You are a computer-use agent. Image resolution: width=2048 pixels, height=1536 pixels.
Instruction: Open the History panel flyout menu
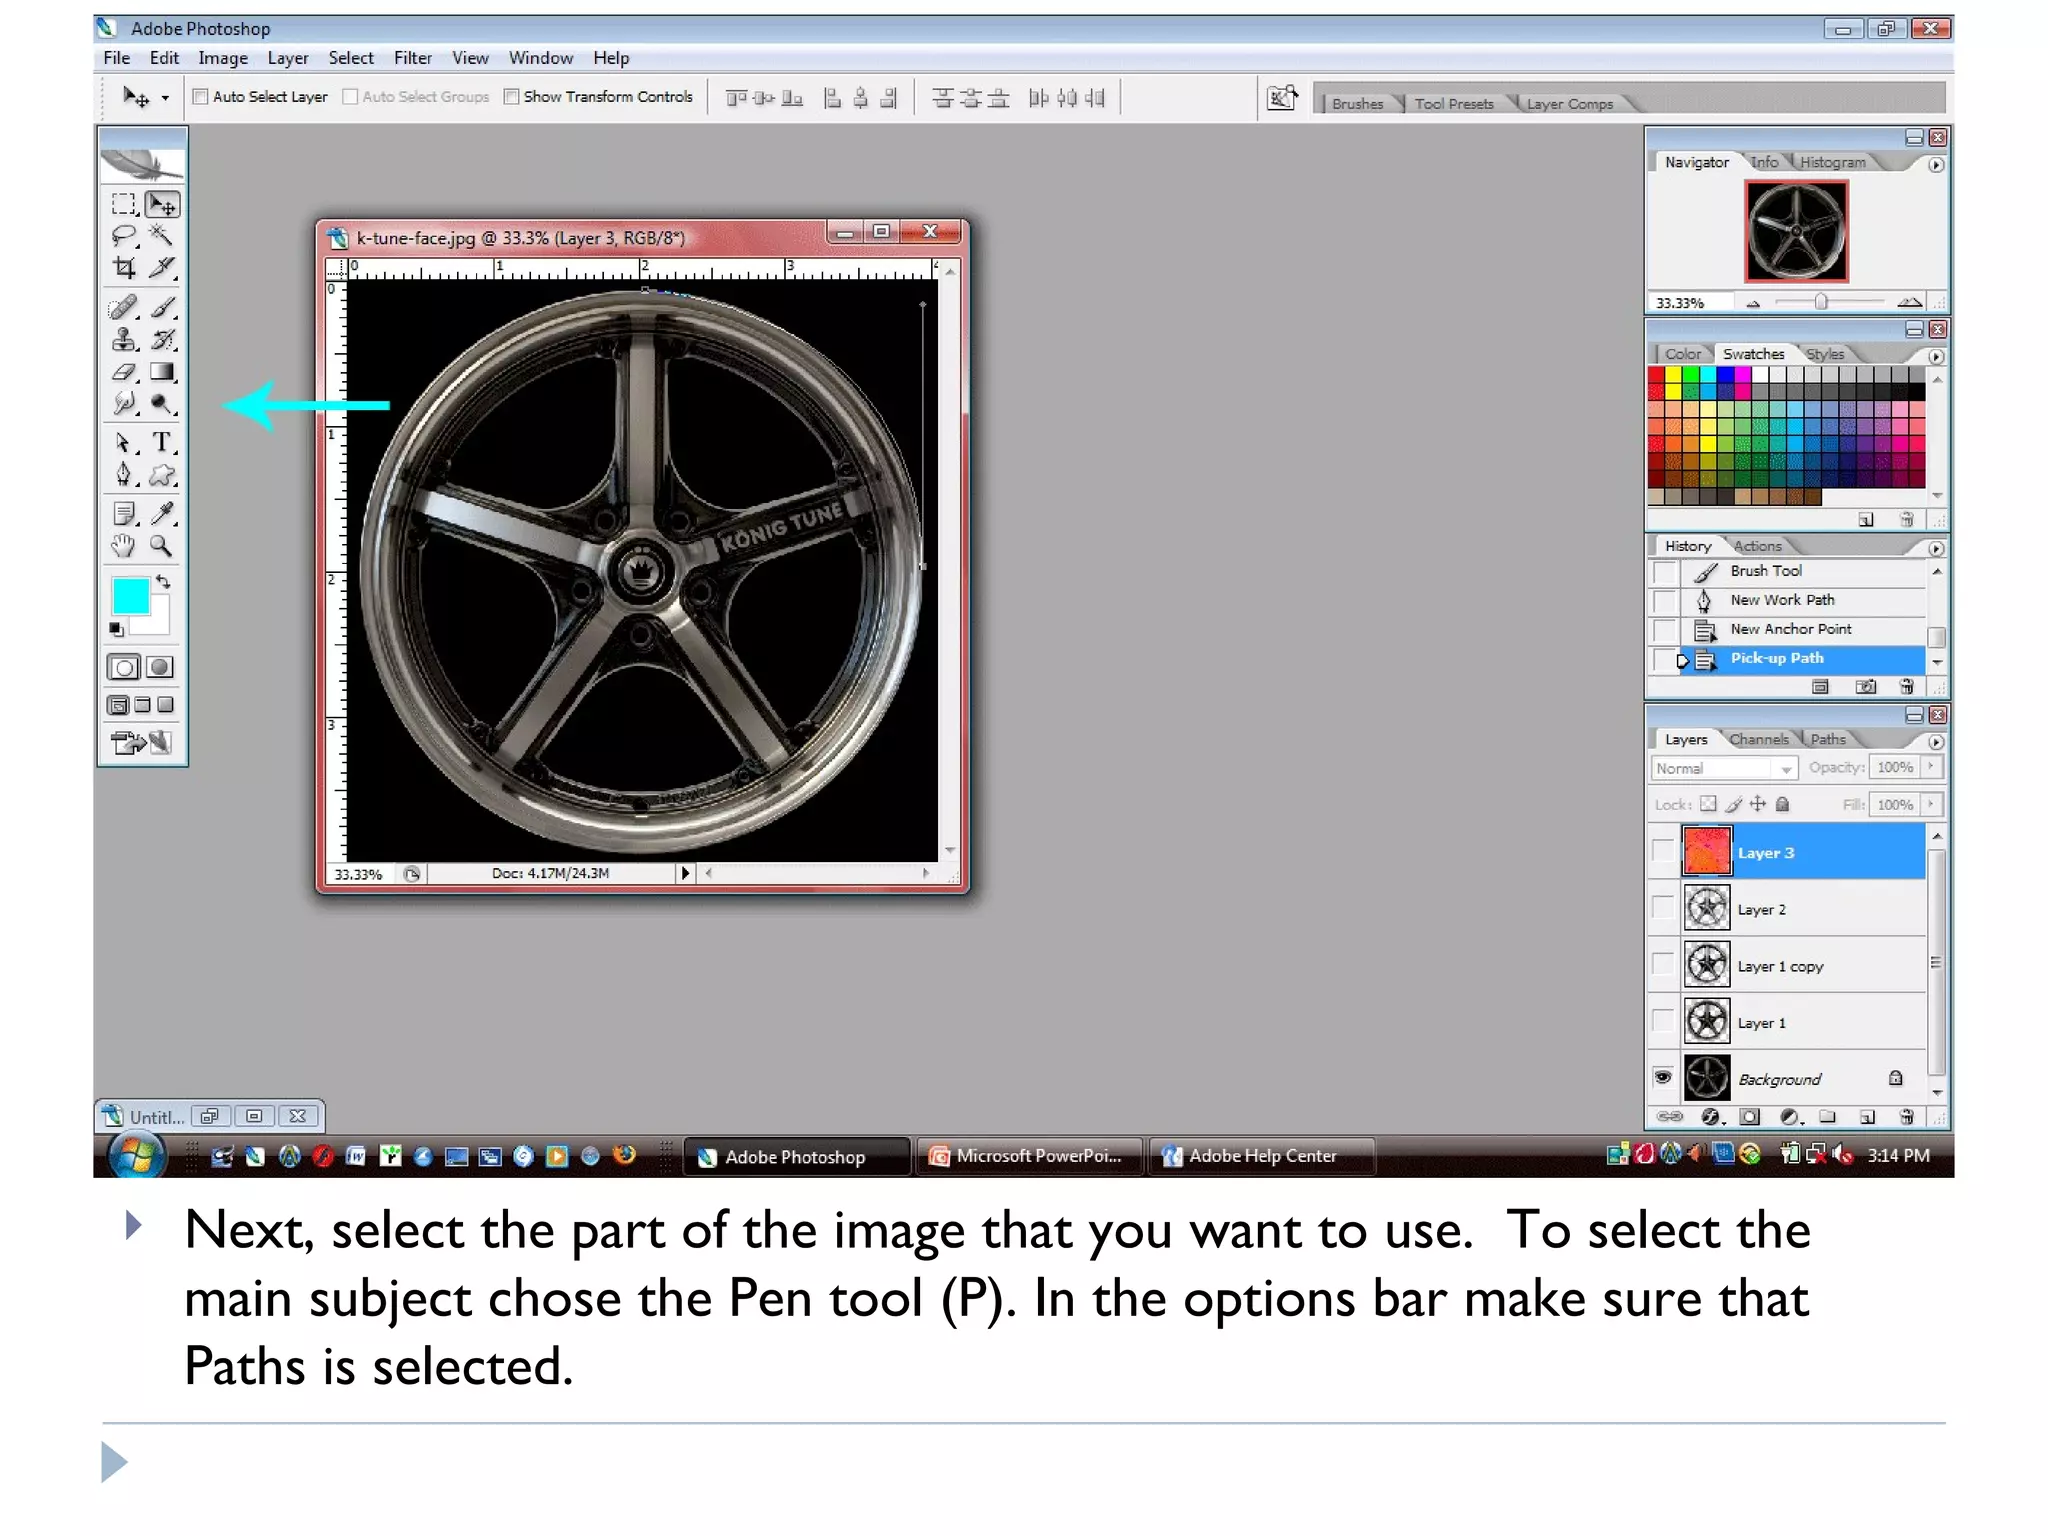(x=1936, y=549)
